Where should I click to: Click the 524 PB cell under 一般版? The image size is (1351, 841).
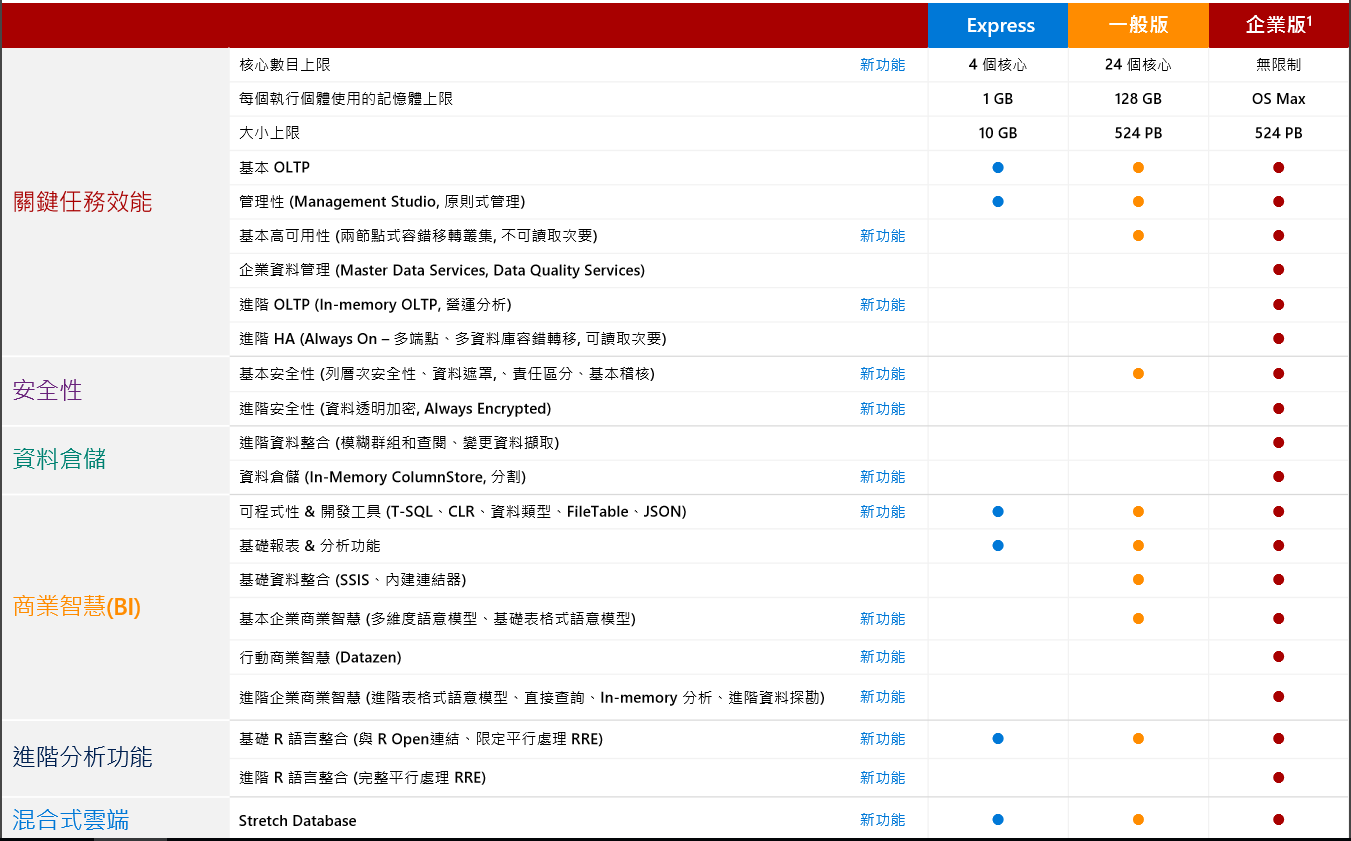coord(1138,132)
